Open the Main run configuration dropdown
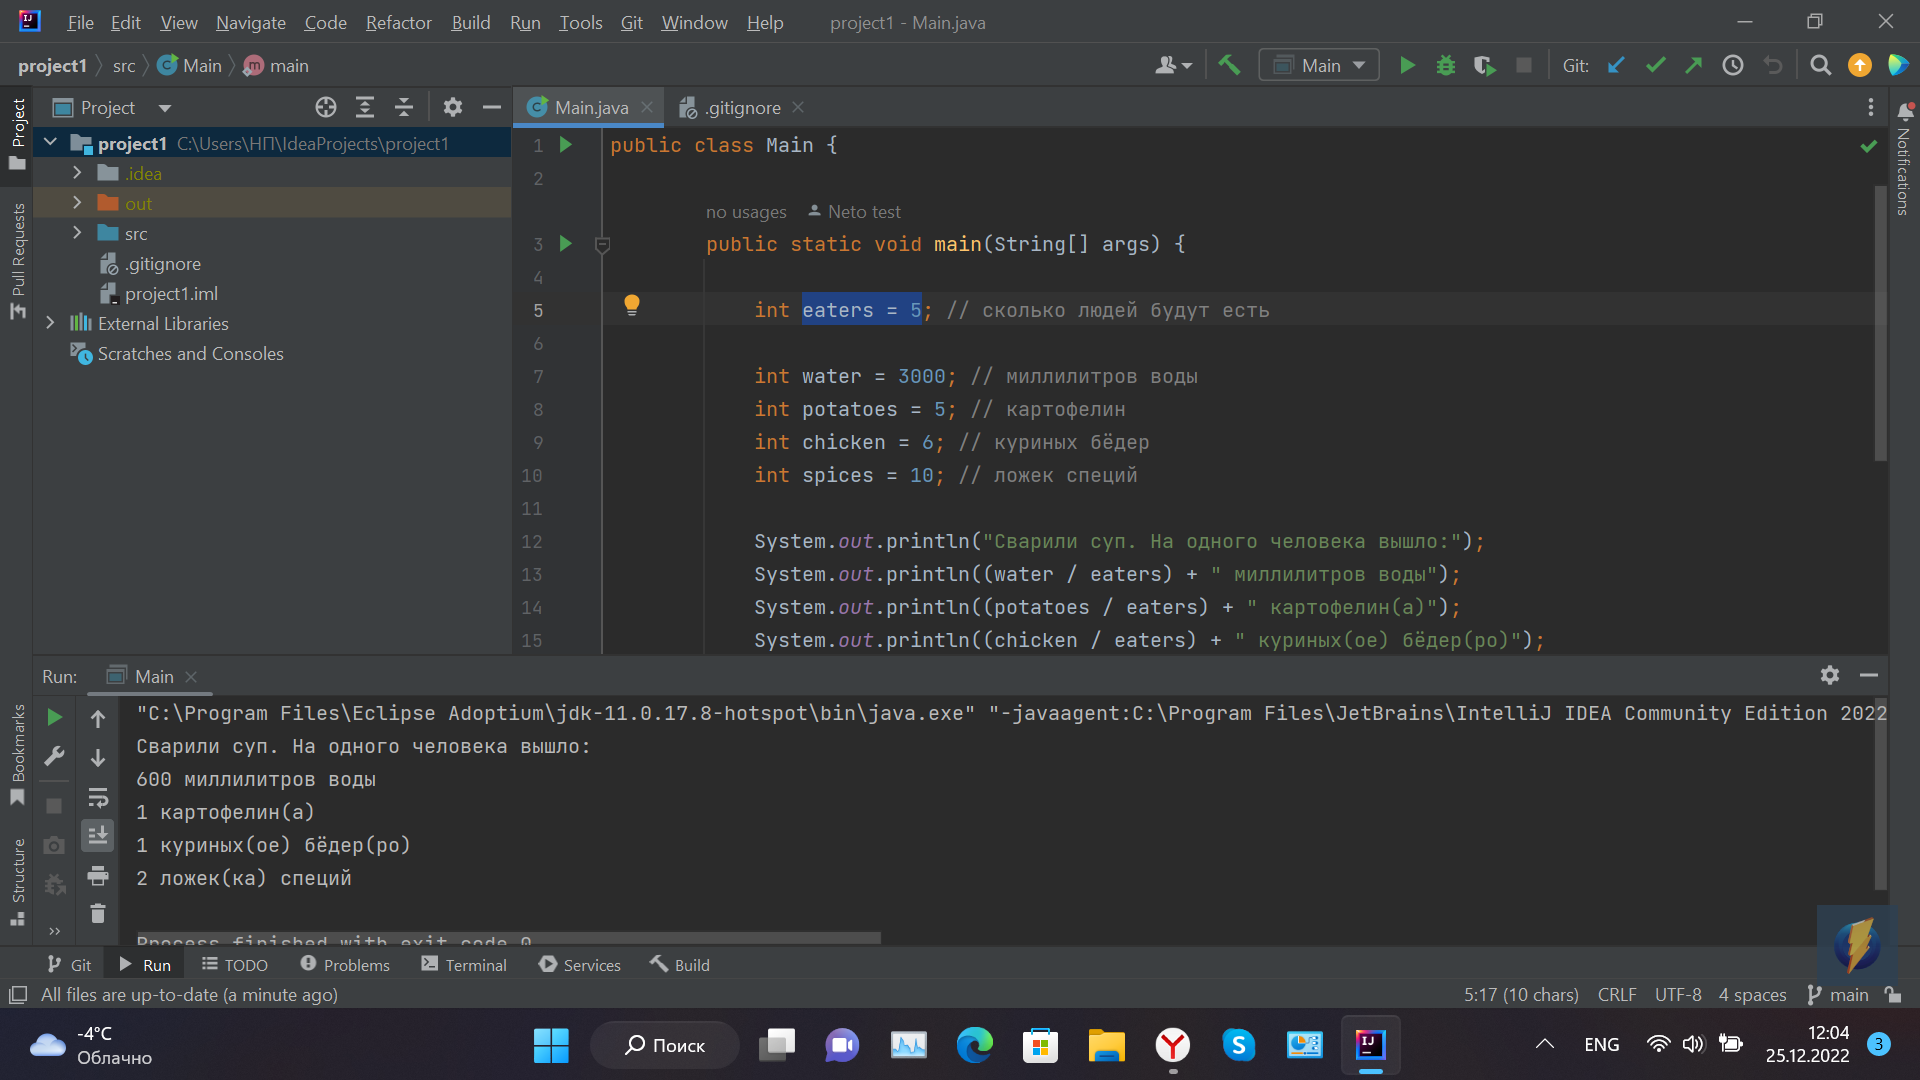Image resolution: width=1920 pixels, height=1080 pixels. [1319, 66]
